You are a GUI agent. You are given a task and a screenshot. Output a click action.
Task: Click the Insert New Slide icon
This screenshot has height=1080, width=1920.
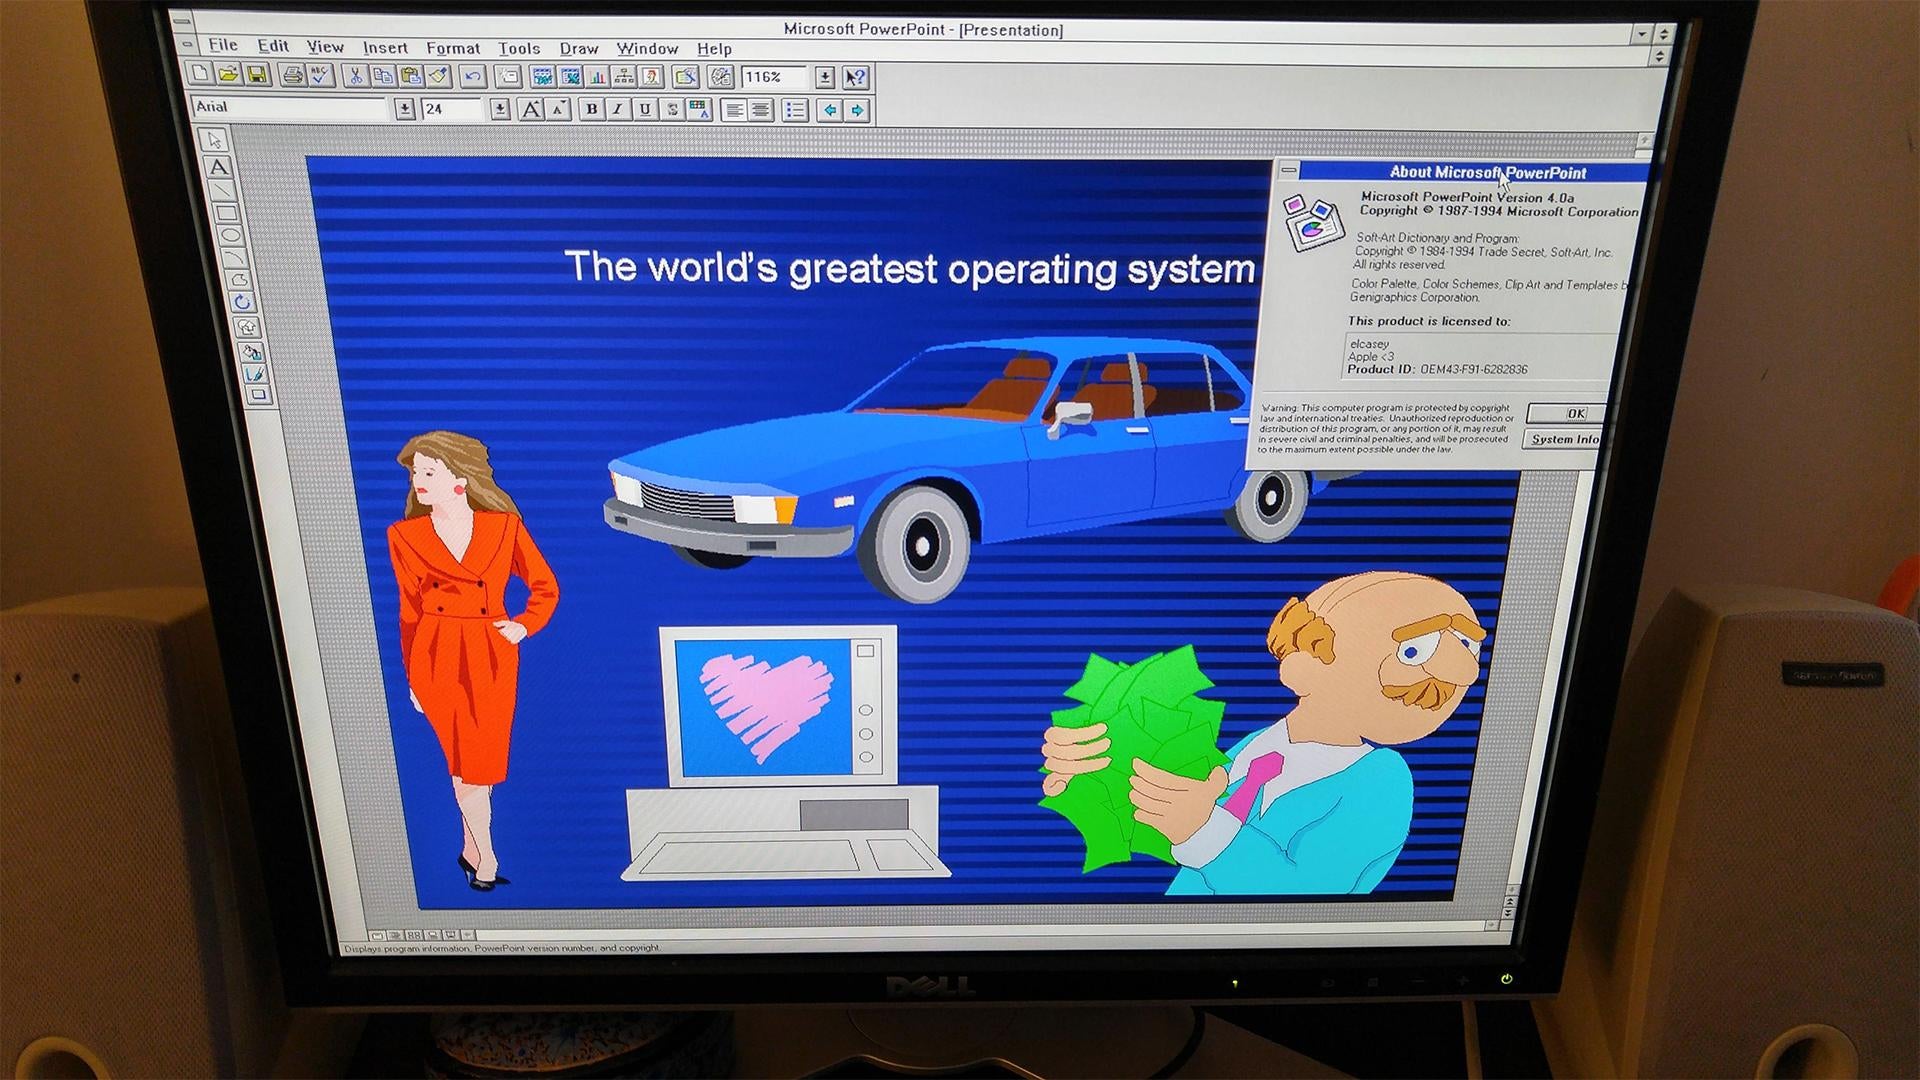(x=508, y=75)
